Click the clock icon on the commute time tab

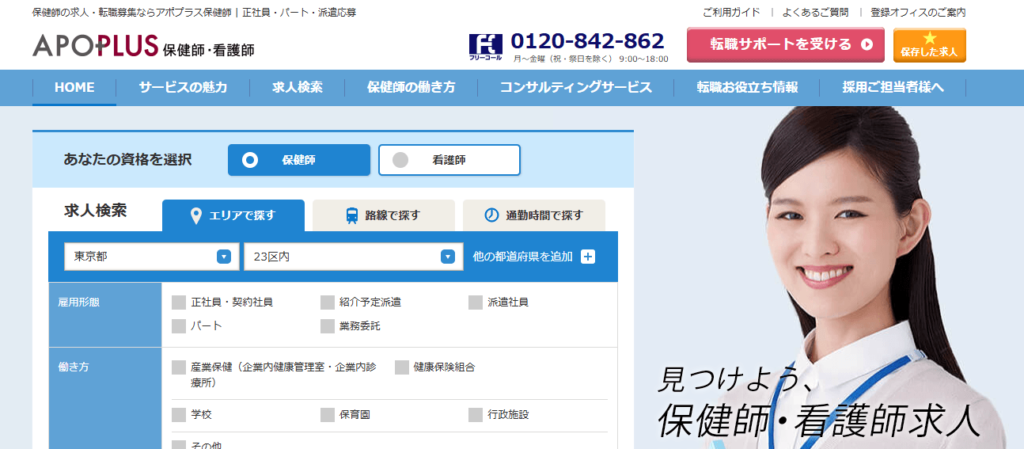click(x=491, y=215)
